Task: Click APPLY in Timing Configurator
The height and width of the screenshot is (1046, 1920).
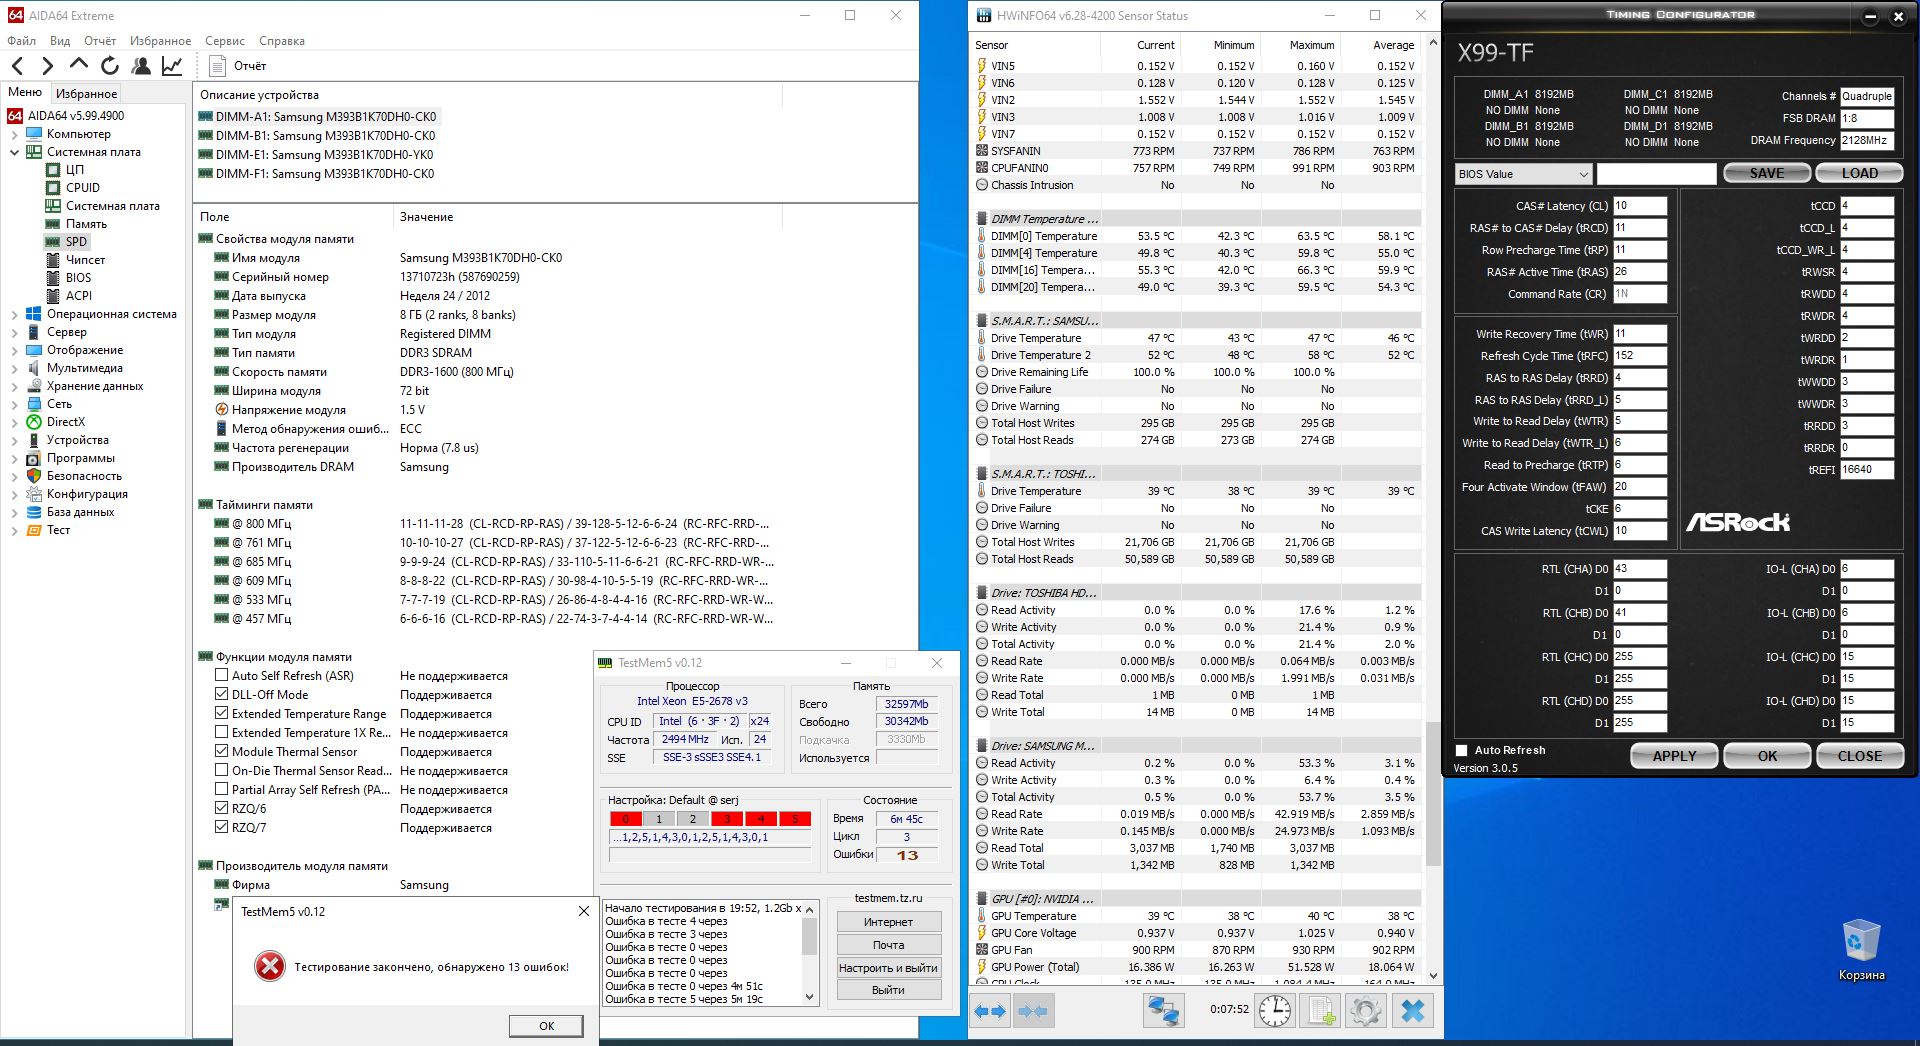Action: point(1674,756)
